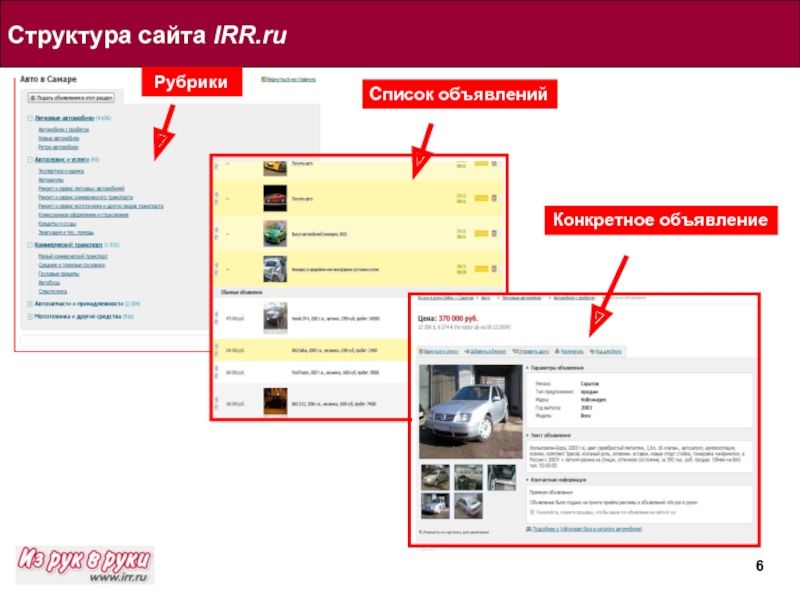
Task: Open Средние и тяжелые грузовики
Action: (72, 265)
